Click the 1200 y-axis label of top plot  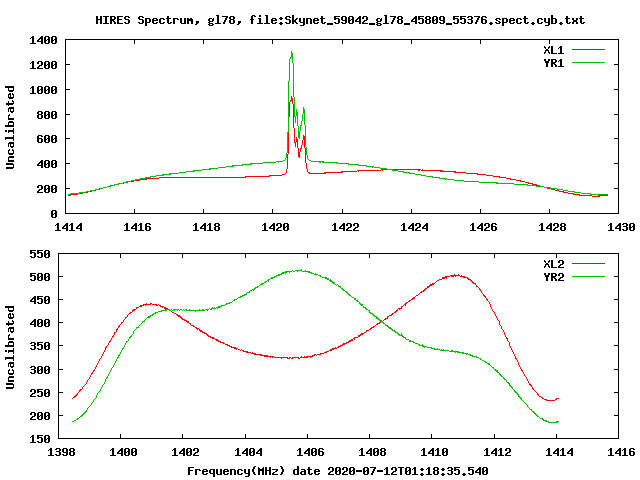coord(43,65)
